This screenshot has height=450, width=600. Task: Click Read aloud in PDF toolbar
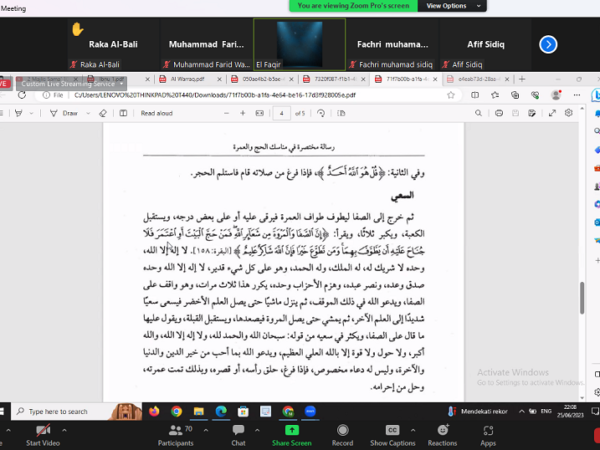pos(157,113)
